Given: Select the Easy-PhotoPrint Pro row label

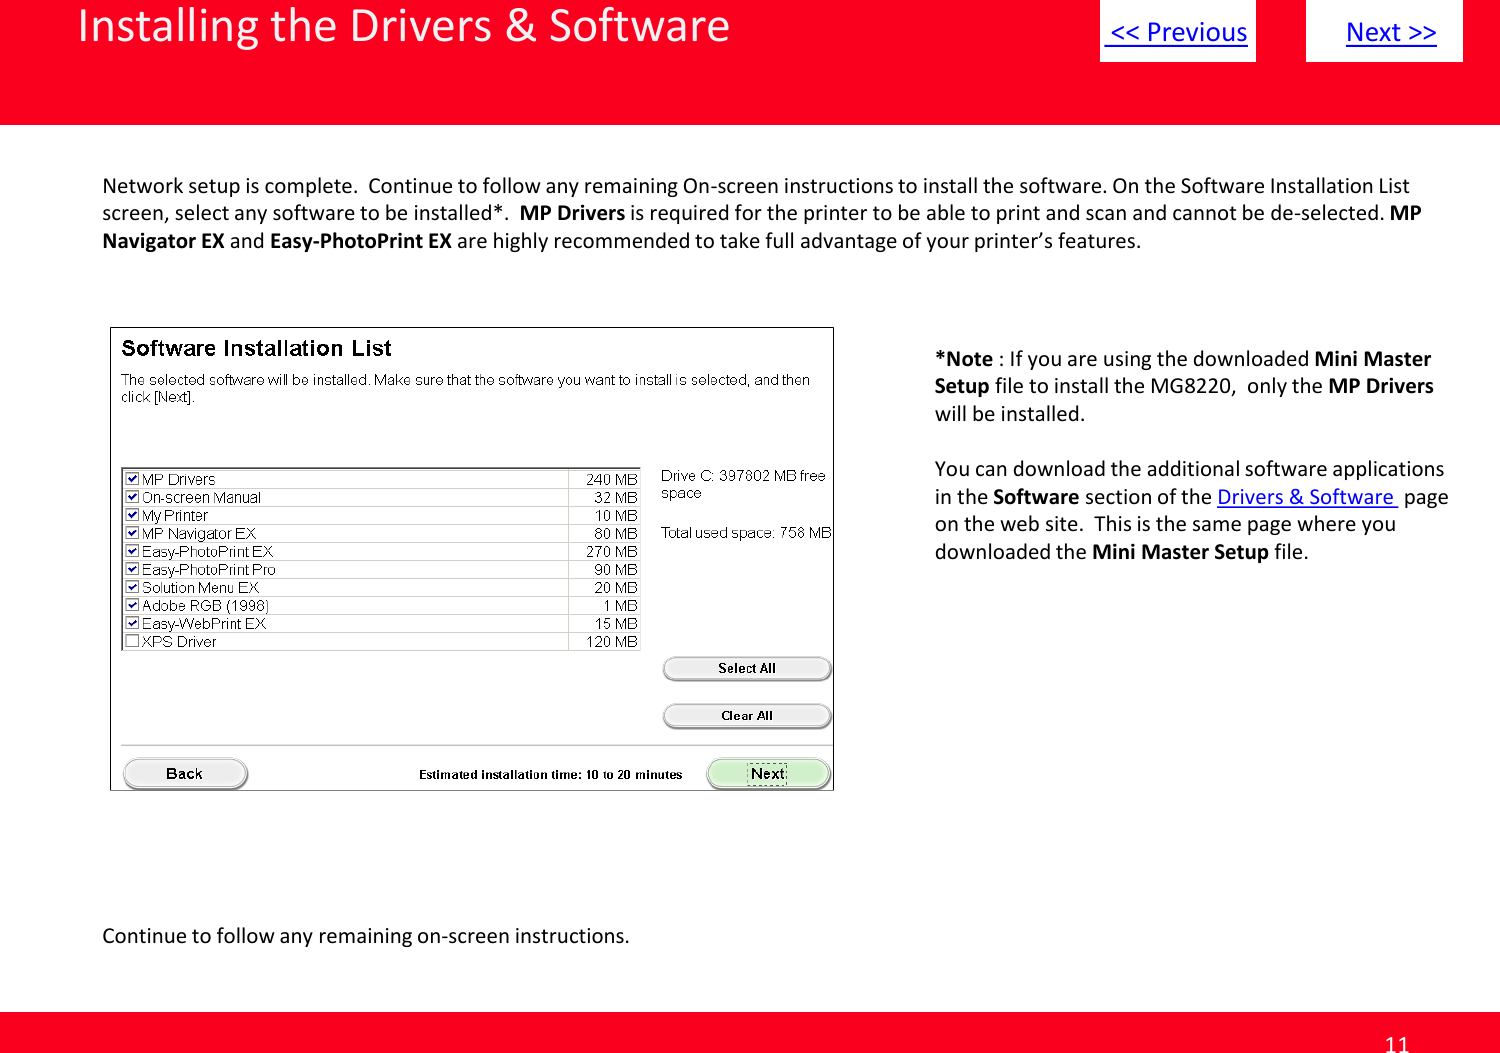Looking at the screenshot, I should (209, 570).
